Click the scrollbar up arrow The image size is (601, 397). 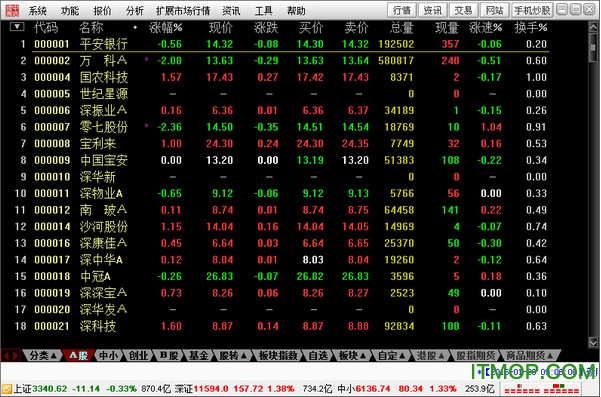[x=593, y=26]
